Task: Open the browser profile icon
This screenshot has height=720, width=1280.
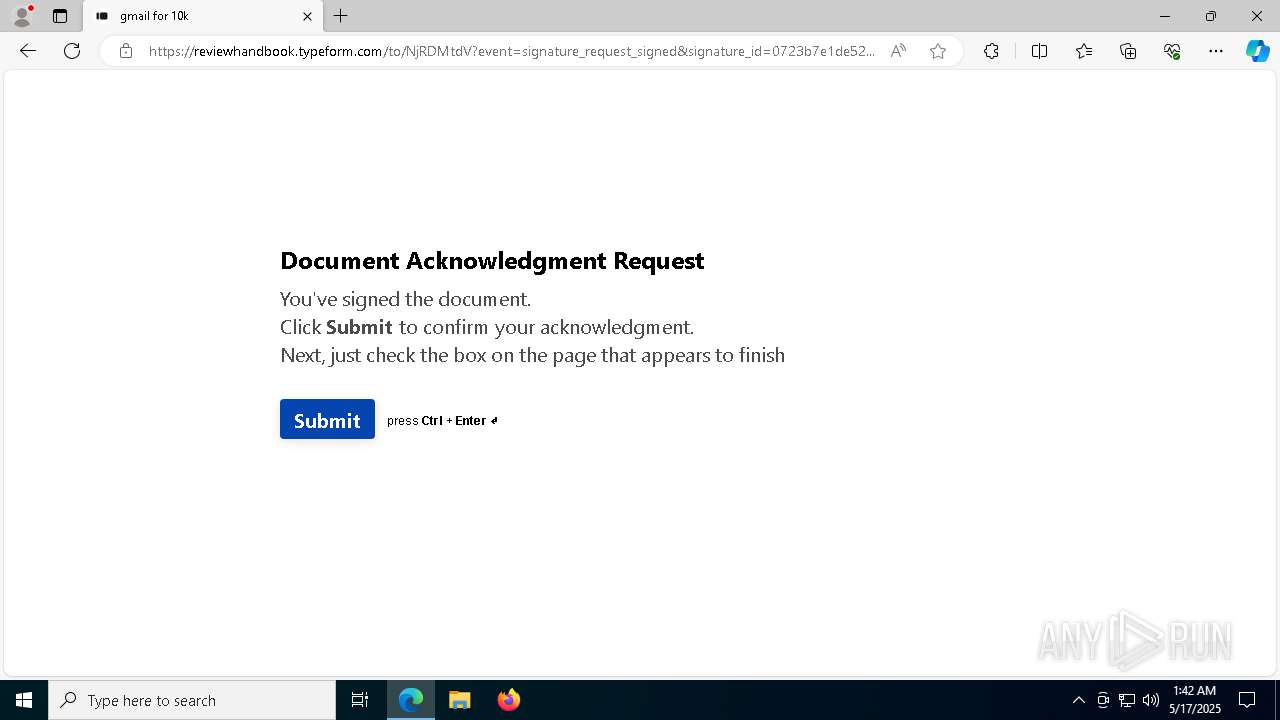Action: click(22, 16)
